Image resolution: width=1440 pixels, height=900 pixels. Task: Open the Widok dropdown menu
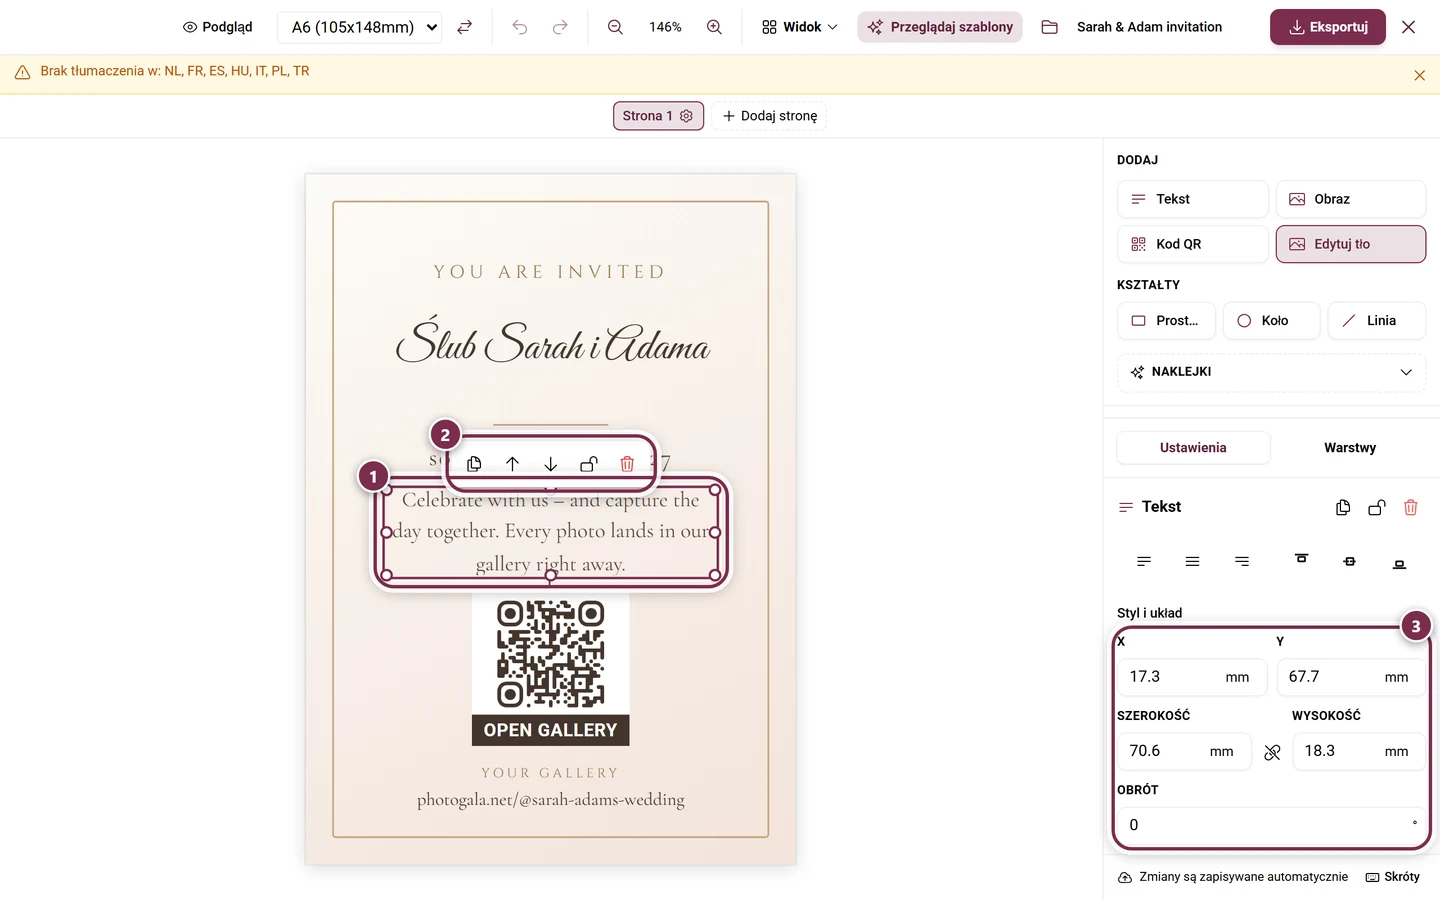click(x=799, y=27)
